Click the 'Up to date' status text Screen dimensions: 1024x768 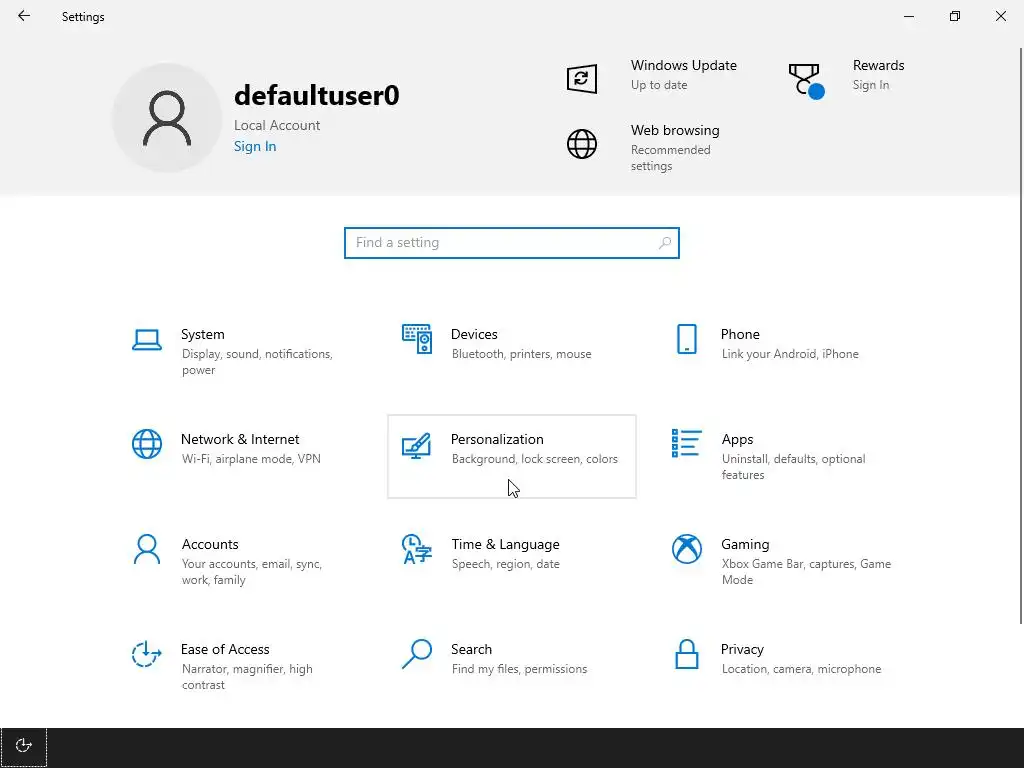659,85
